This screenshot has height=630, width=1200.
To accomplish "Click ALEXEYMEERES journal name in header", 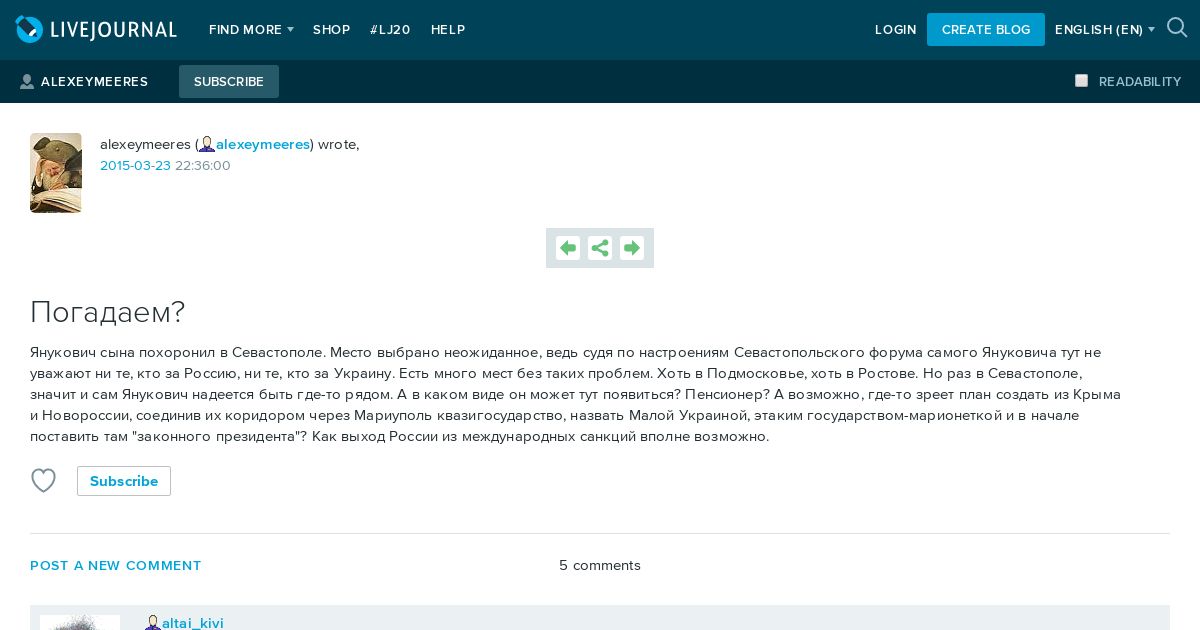I will tap(94, 82).
